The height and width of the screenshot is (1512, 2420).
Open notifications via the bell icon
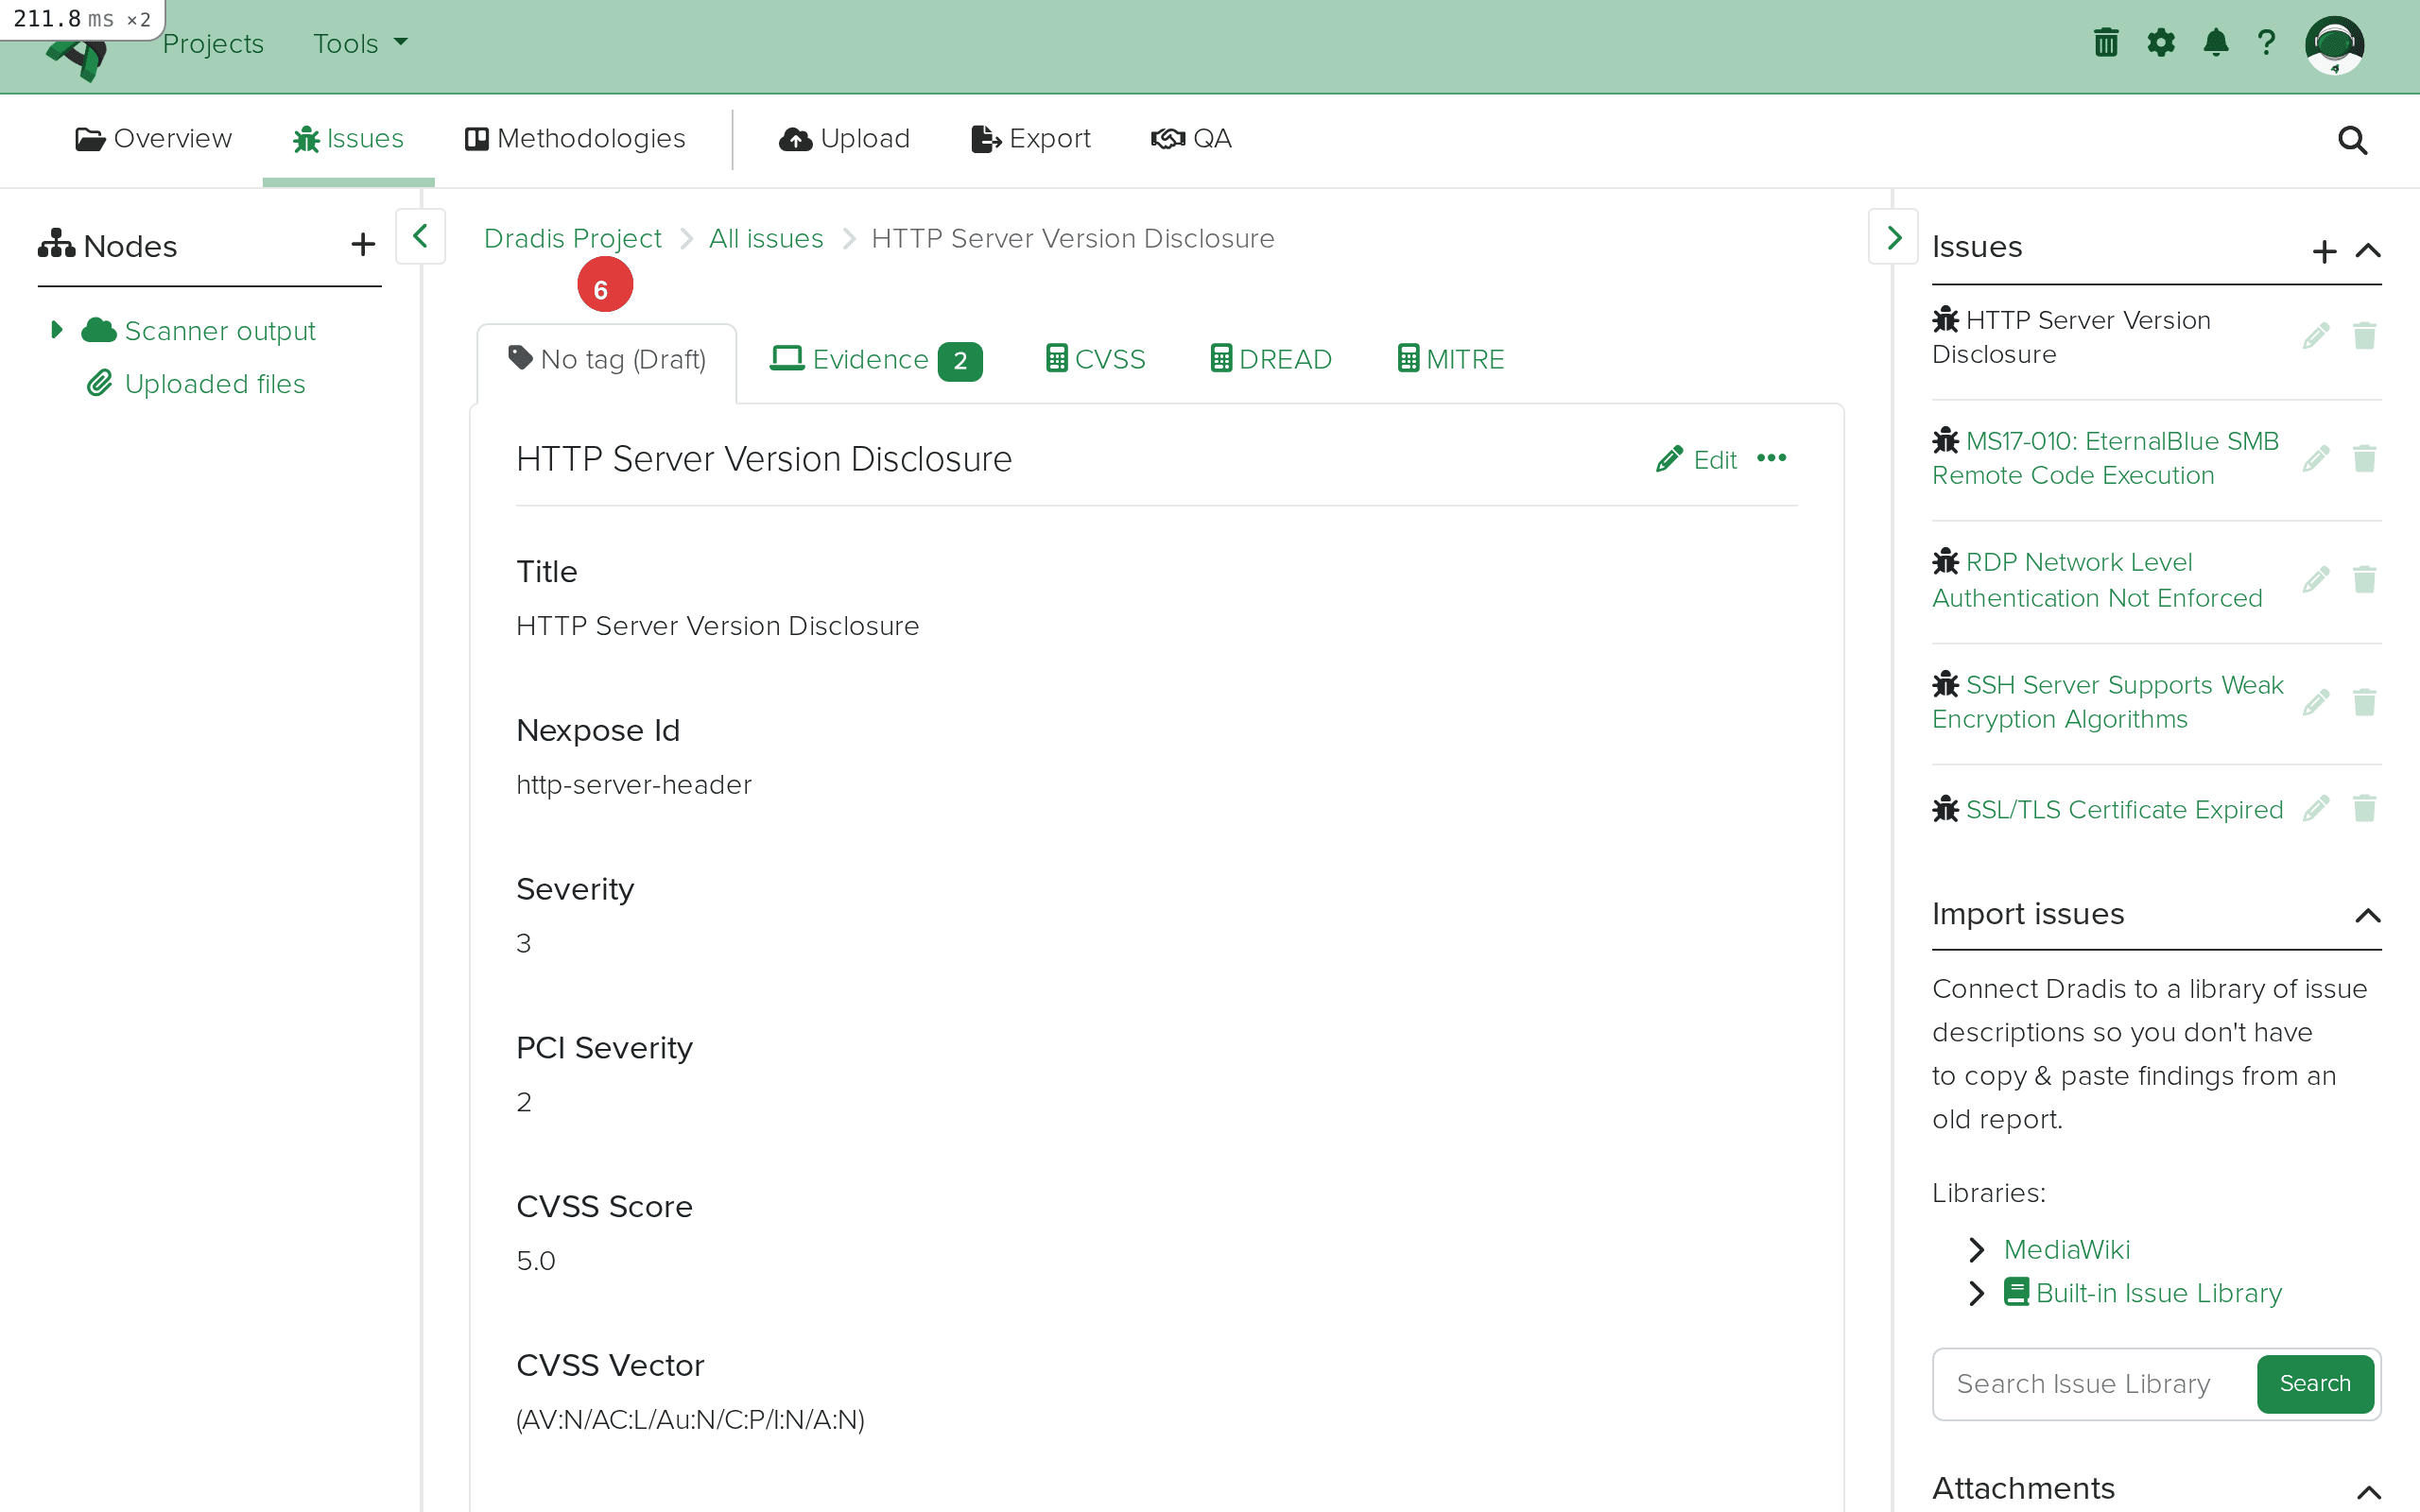click(x=2215, y=42)
